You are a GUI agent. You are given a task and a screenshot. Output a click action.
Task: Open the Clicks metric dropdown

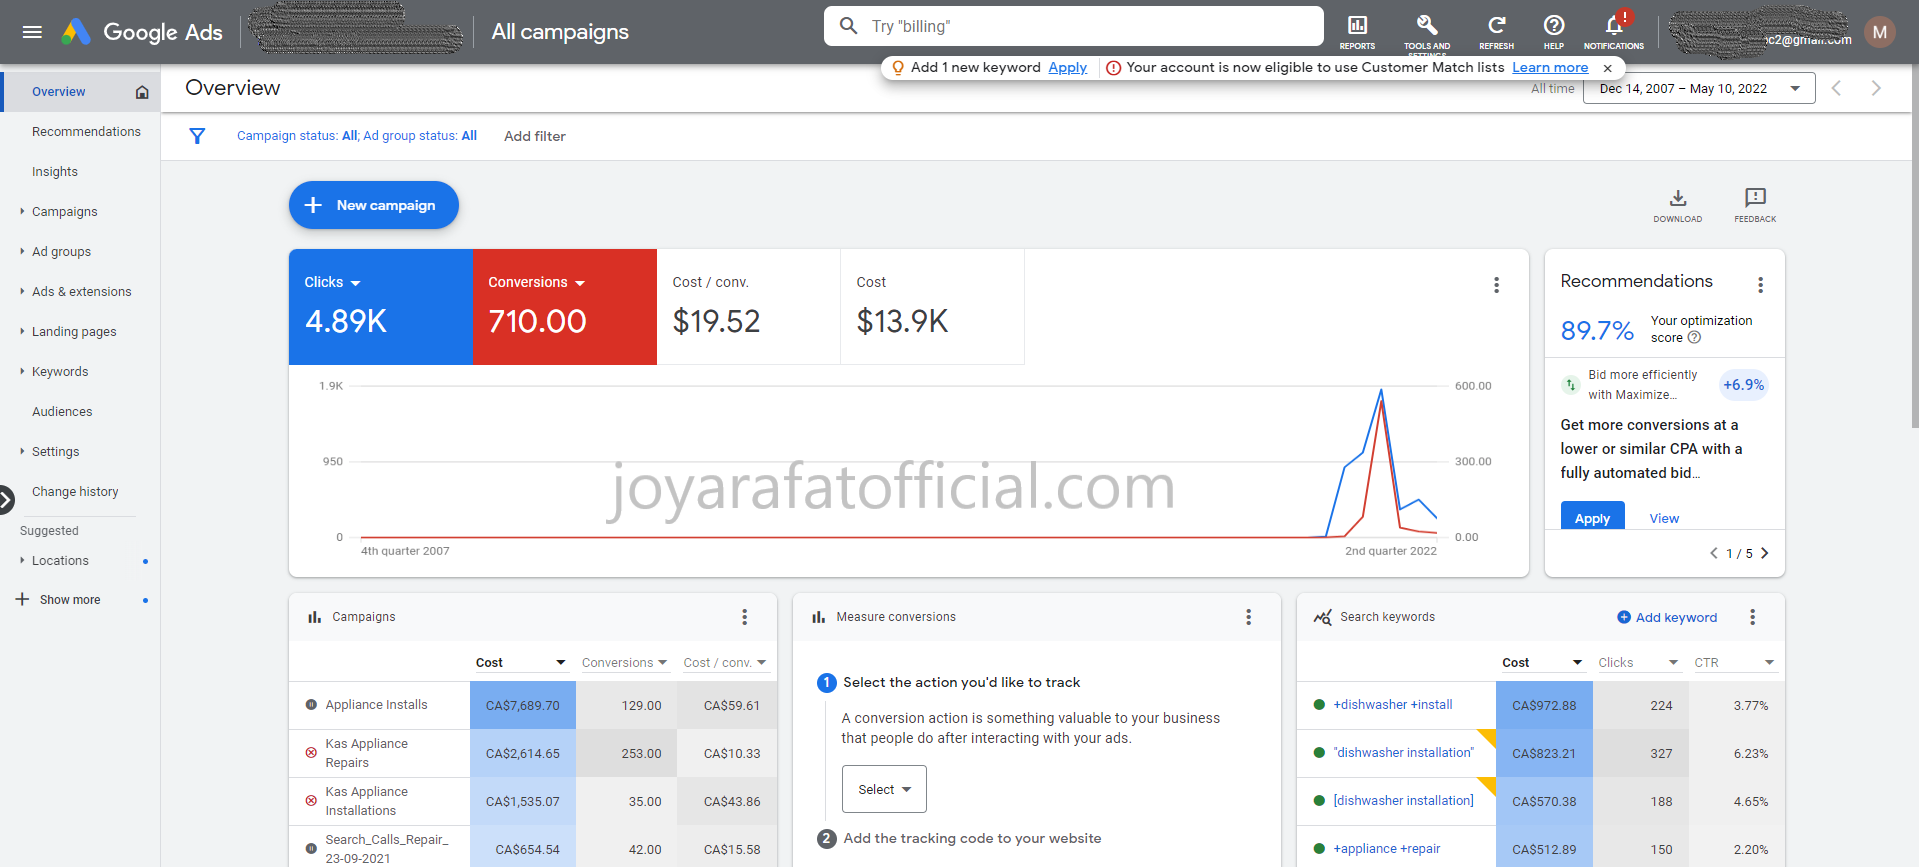[332, 283]
